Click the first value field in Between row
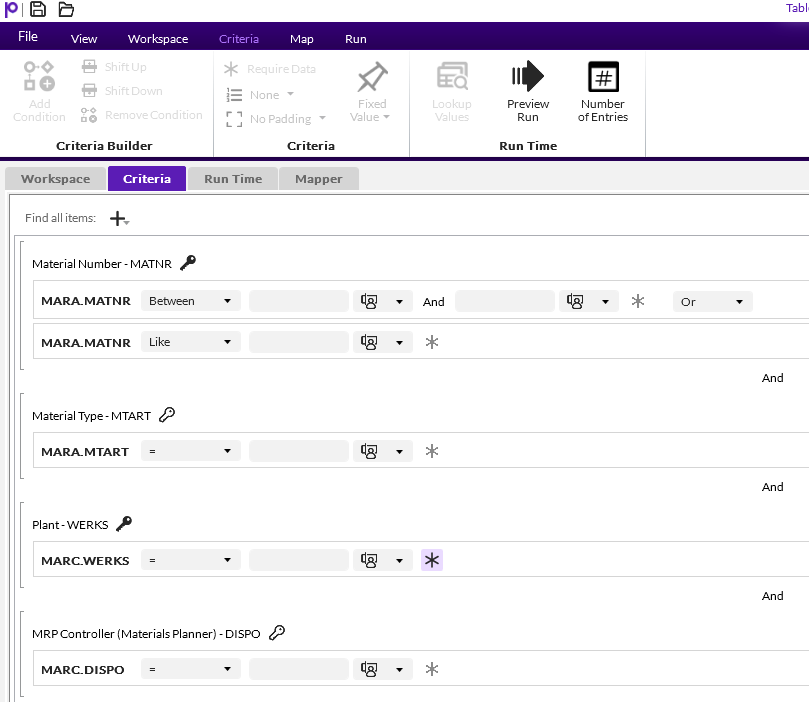809x702 pixels. pyautogui.click(x=299, y=301)
